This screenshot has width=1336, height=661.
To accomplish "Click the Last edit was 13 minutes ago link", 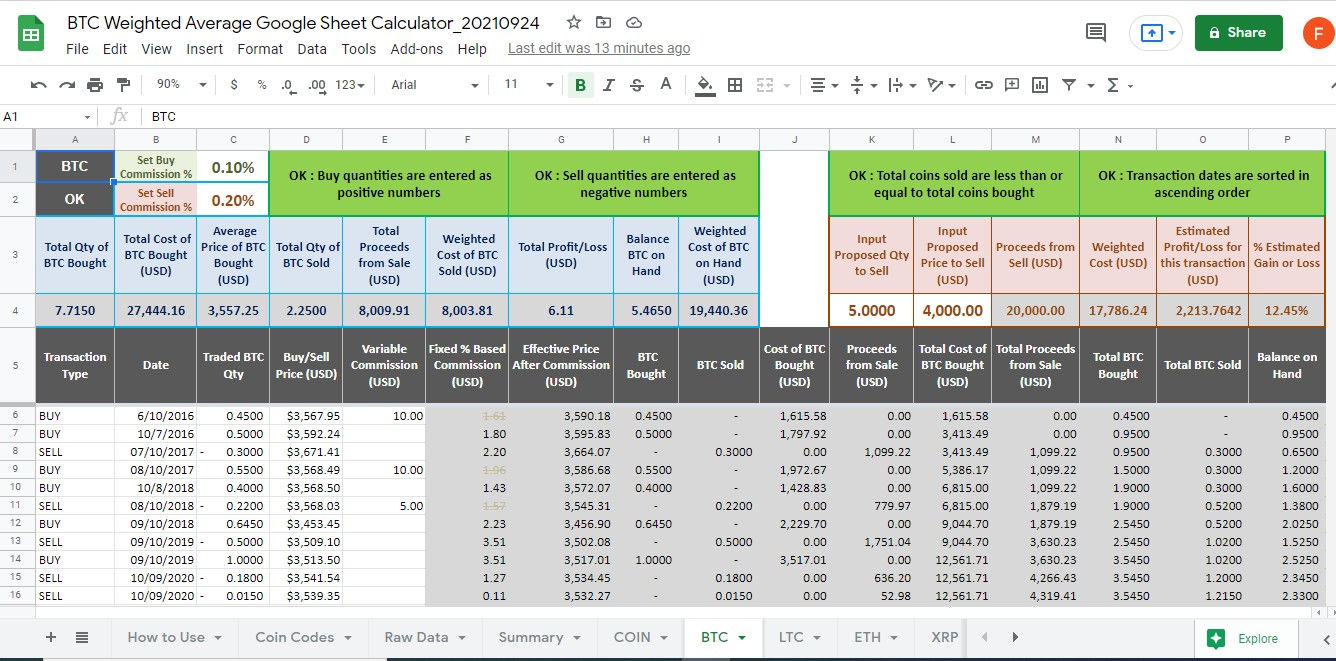I will [x=598, y=48].
